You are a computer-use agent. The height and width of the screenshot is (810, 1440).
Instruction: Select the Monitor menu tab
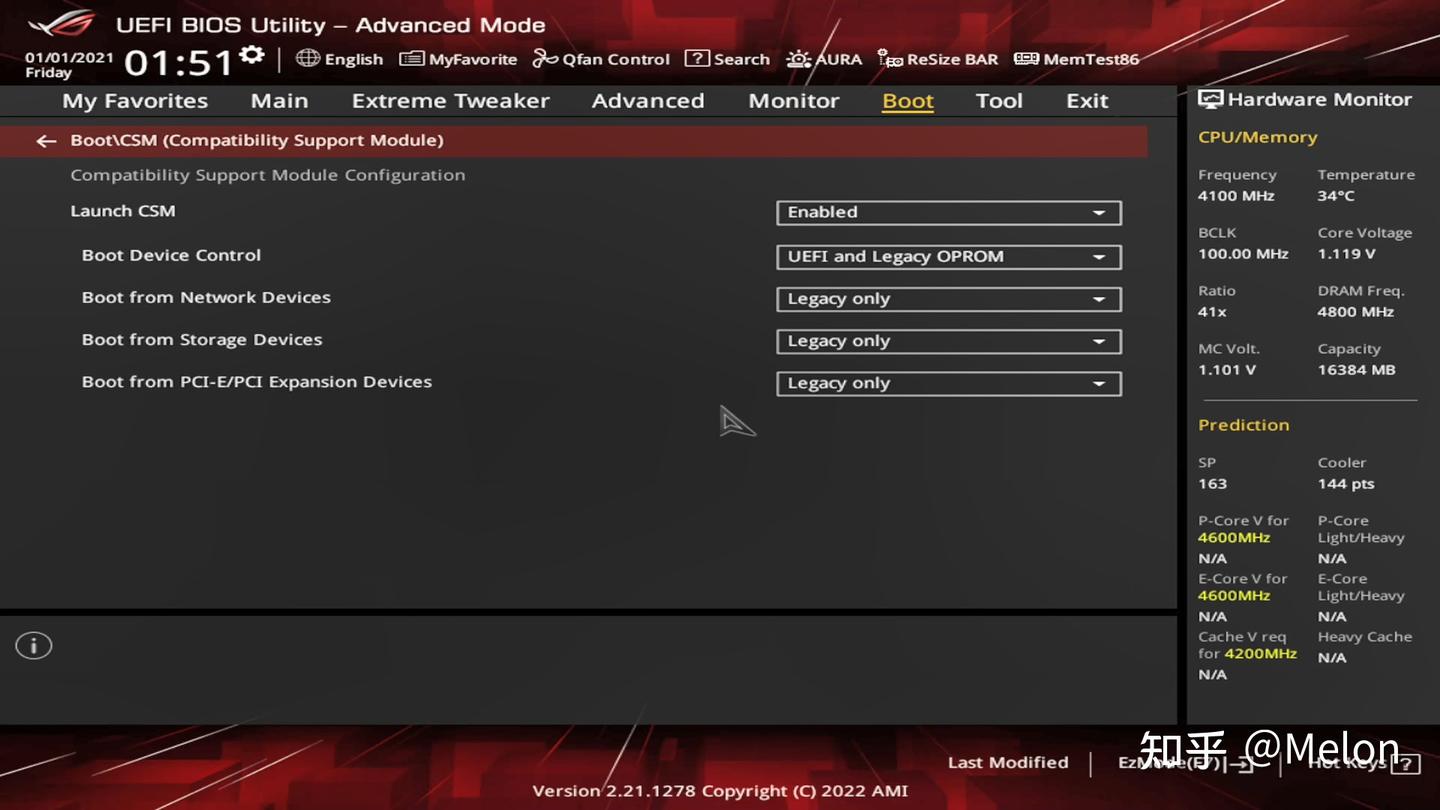click(793, 100)
